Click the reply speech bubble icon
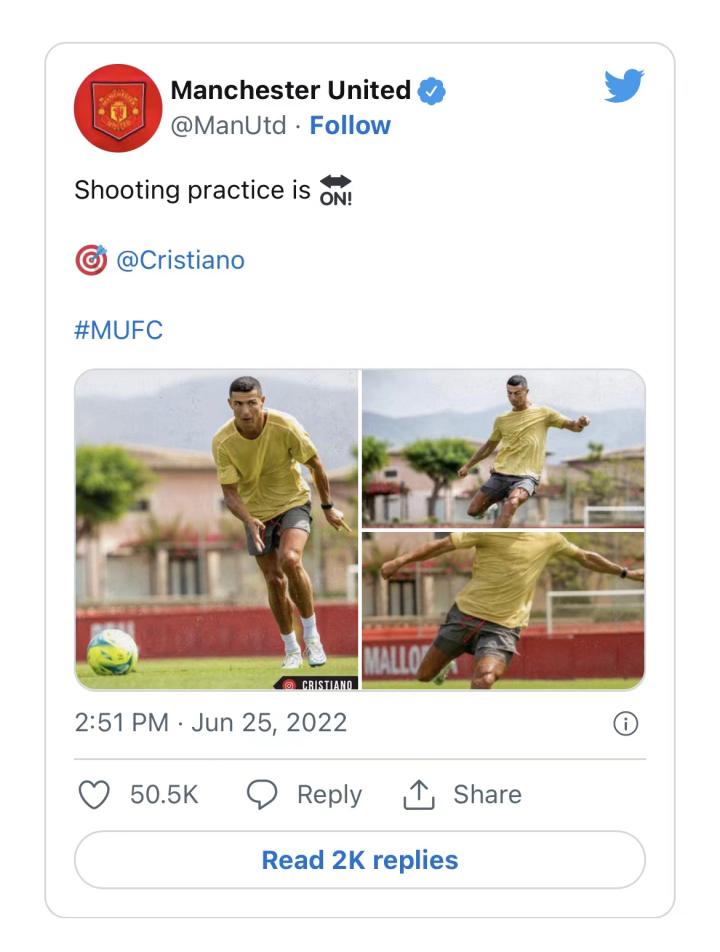The image size is (720, 952). click(x=262, y=795)
